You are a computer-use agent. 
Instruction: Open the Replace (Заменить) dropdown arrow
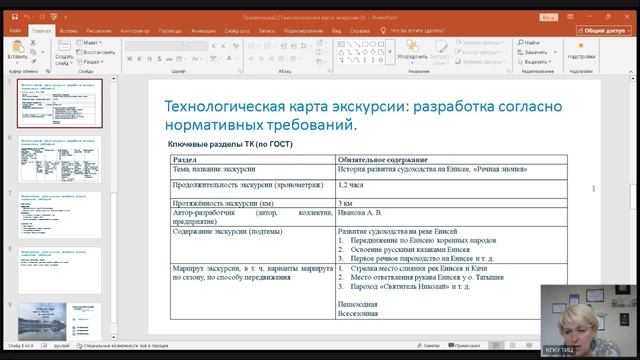pyautogui.click(x=555, y=52)
